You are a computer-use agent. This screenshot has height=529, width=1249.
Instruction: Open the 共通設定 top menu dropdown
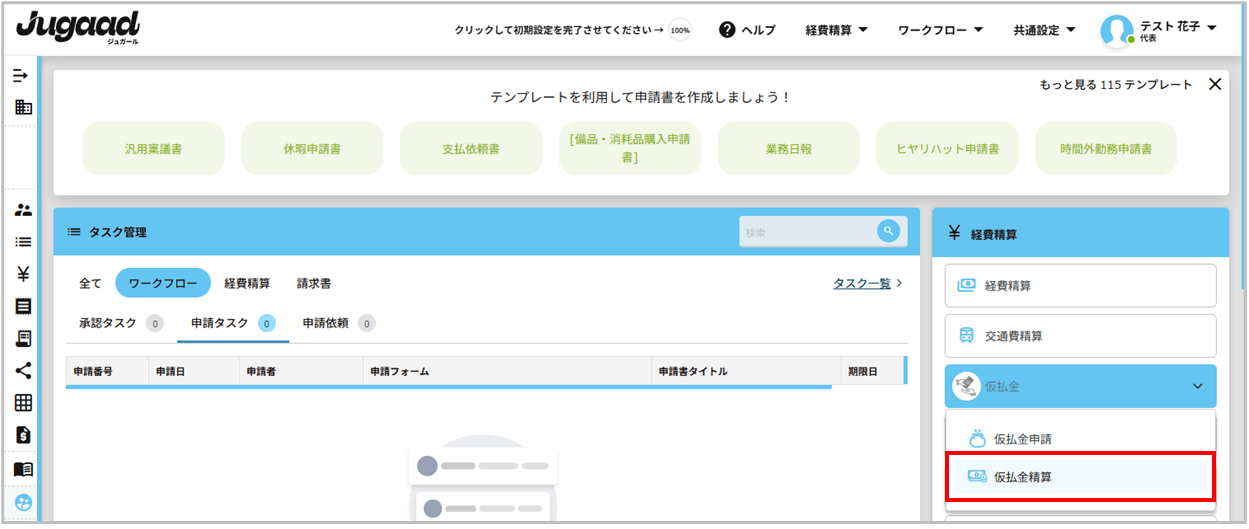tap(1044, 30)
